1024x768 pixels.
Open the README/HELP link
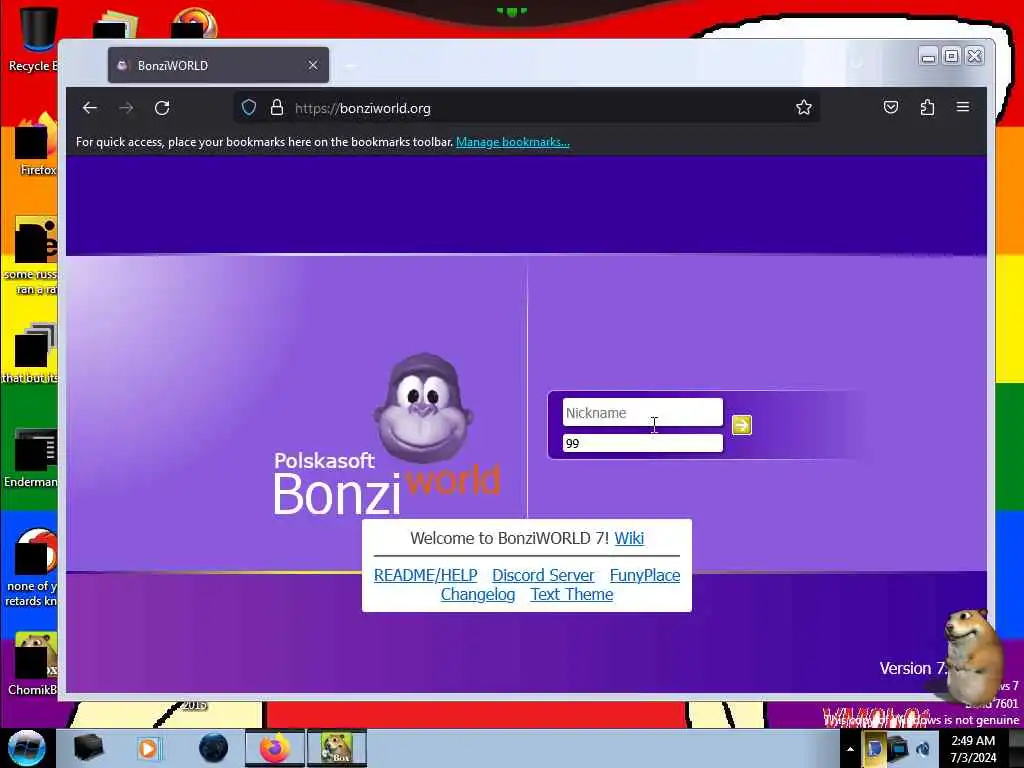coord(425,575)
